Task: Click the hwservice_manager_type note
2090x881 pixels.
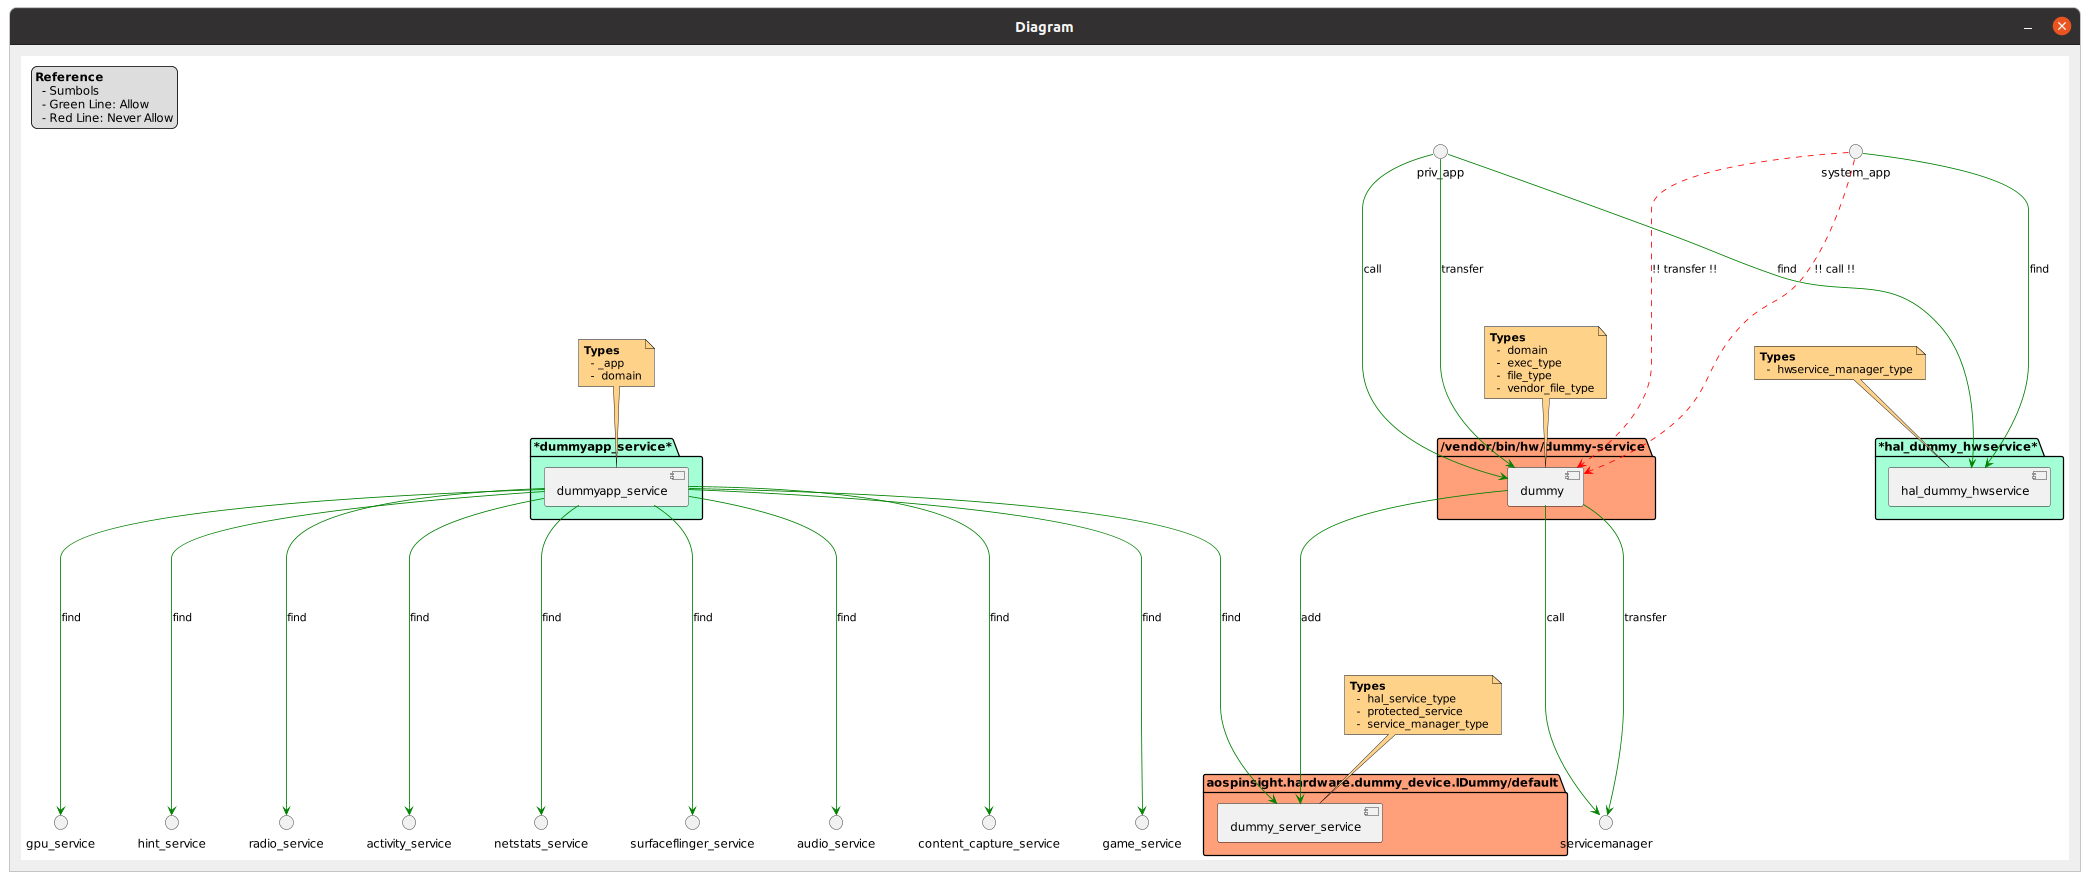Action: coord(1840,363)
